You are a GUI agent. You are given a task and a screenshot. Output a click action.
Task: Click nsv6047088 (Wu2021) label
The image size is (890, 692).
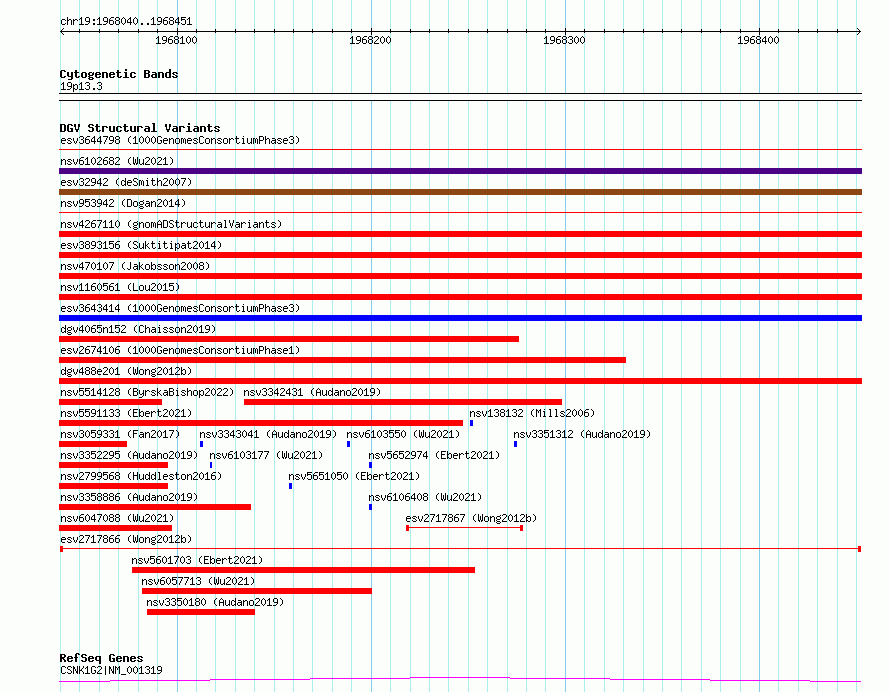click(x=117, y=518)
